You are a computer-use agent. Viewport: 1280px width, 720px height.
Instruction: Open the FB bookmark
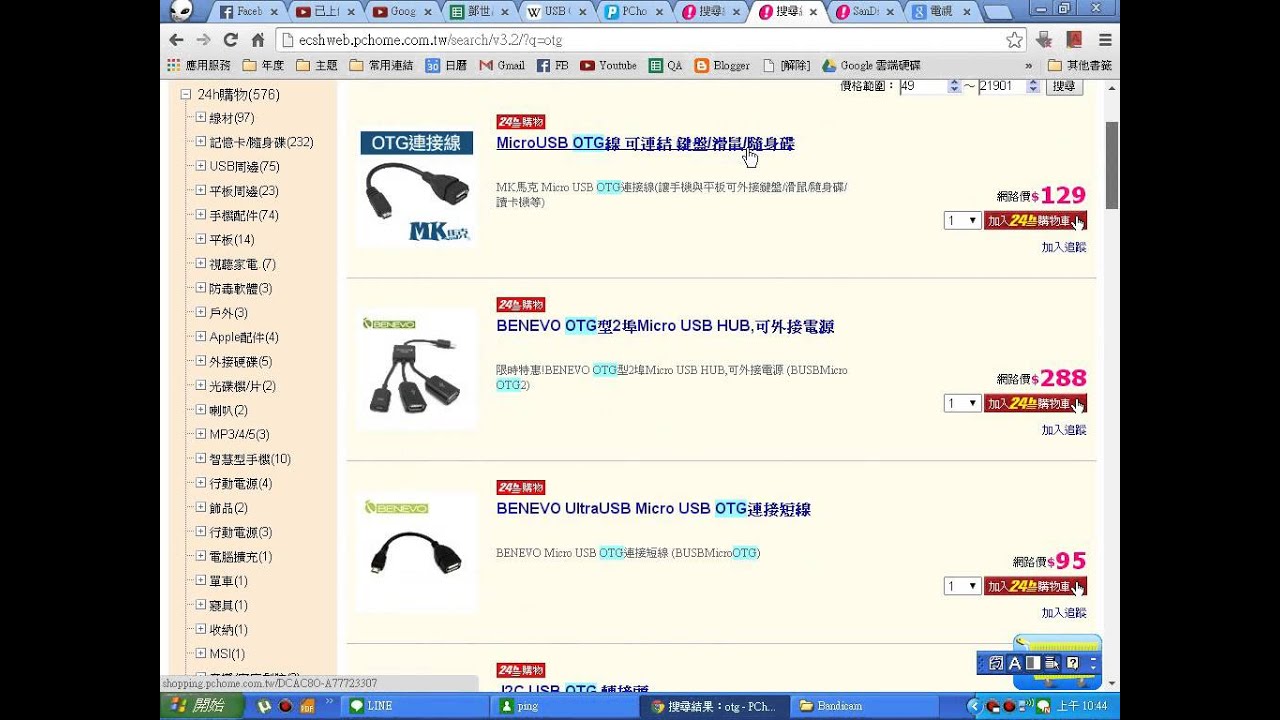552,65
